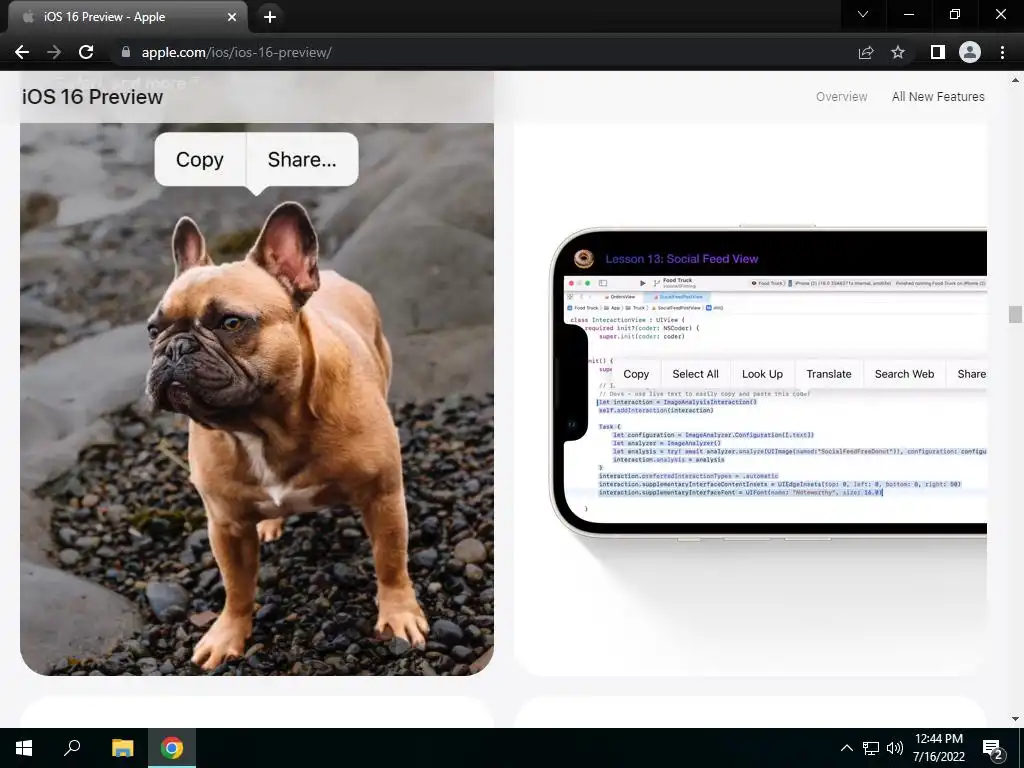
Task: Open network status tray icon
Action: tap(871, 748)
